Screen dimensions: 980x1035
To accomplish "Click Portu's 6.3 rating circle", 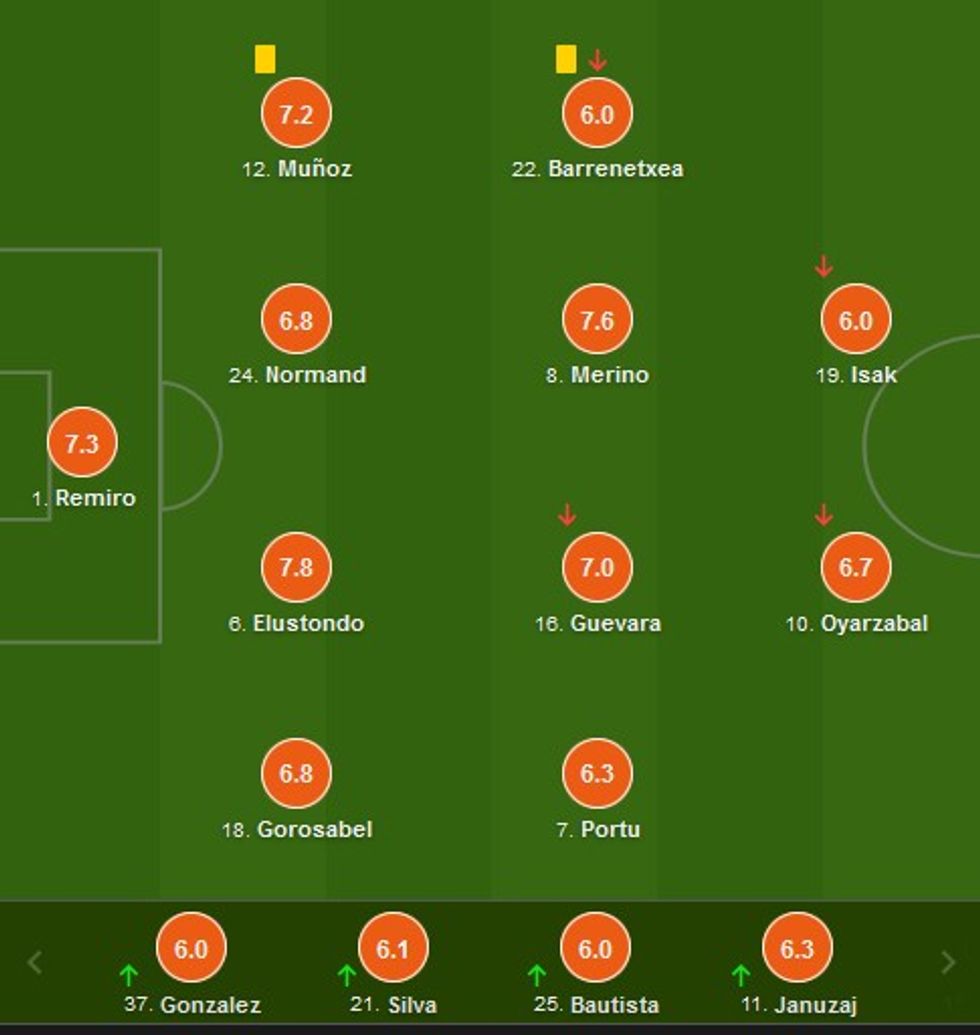I will click(x=597, y=773).
